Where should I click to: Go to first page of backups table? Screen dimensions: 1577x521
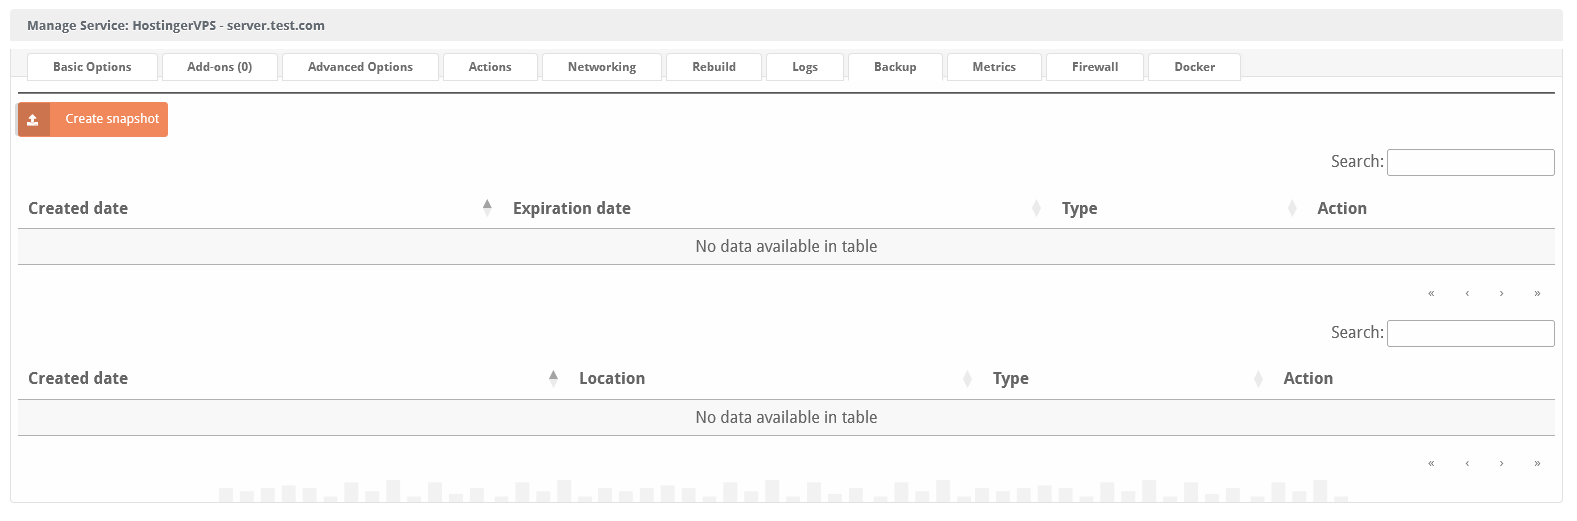click(1431, 463)
